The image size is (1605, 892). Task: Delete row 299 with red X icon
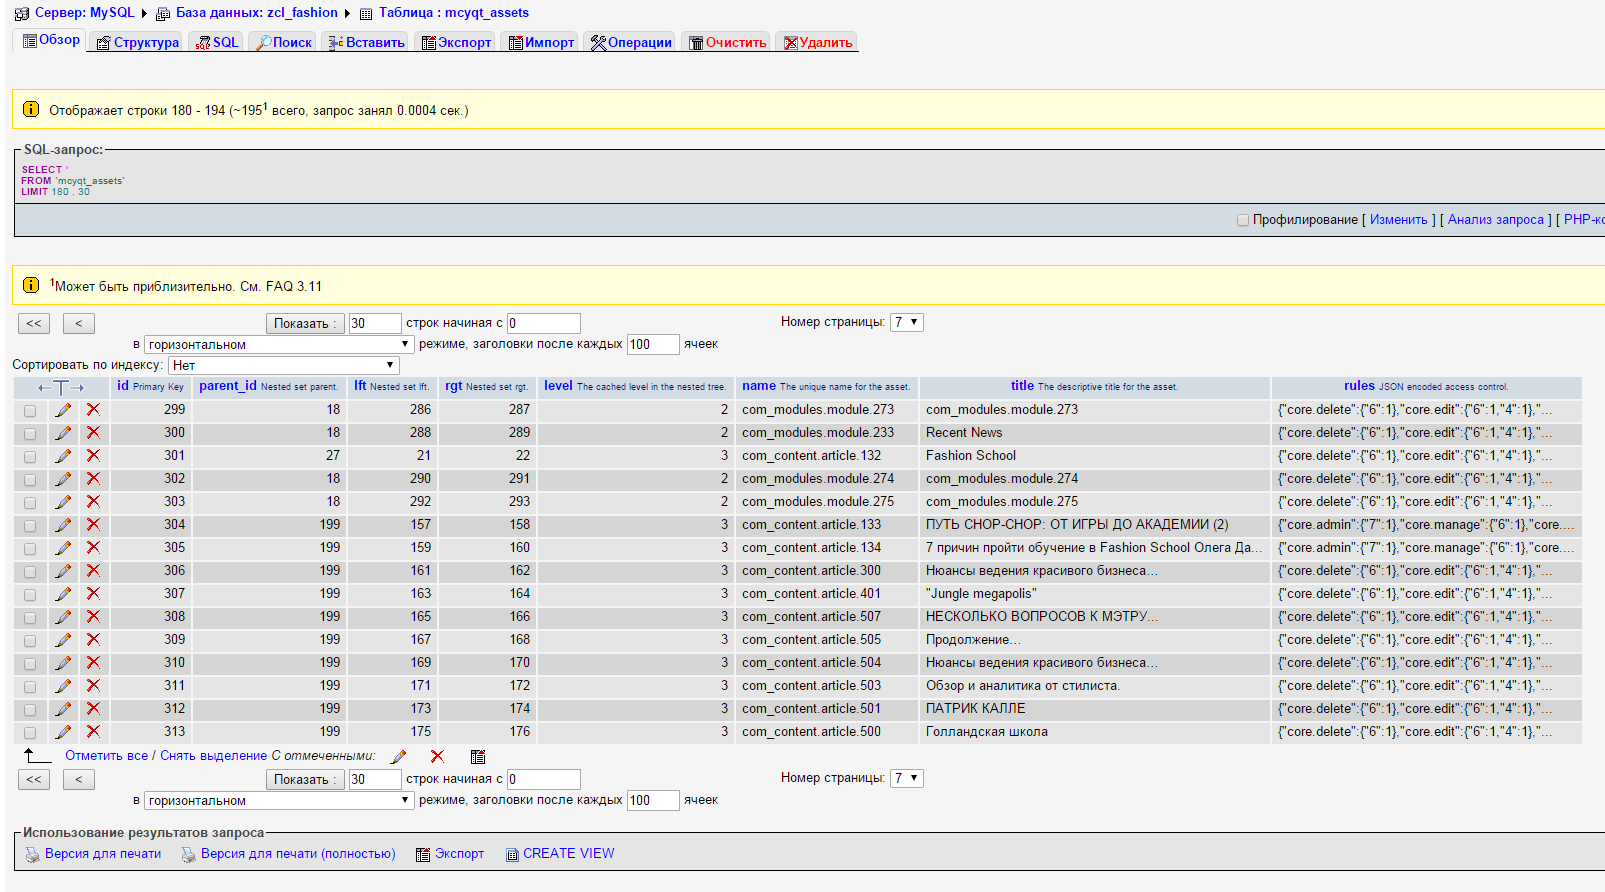pyautogui.click(x=93, y=409)
